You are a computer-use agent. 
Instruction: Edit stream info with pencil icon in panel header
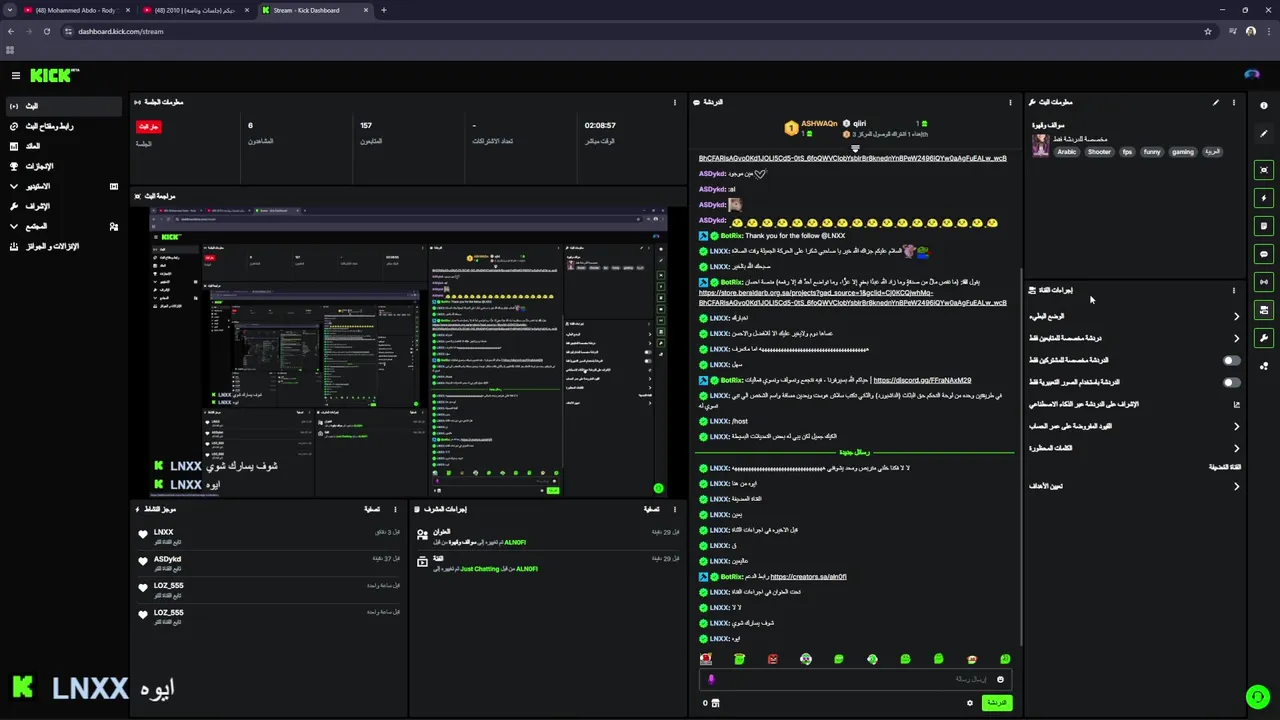(x=1216, y=102)
